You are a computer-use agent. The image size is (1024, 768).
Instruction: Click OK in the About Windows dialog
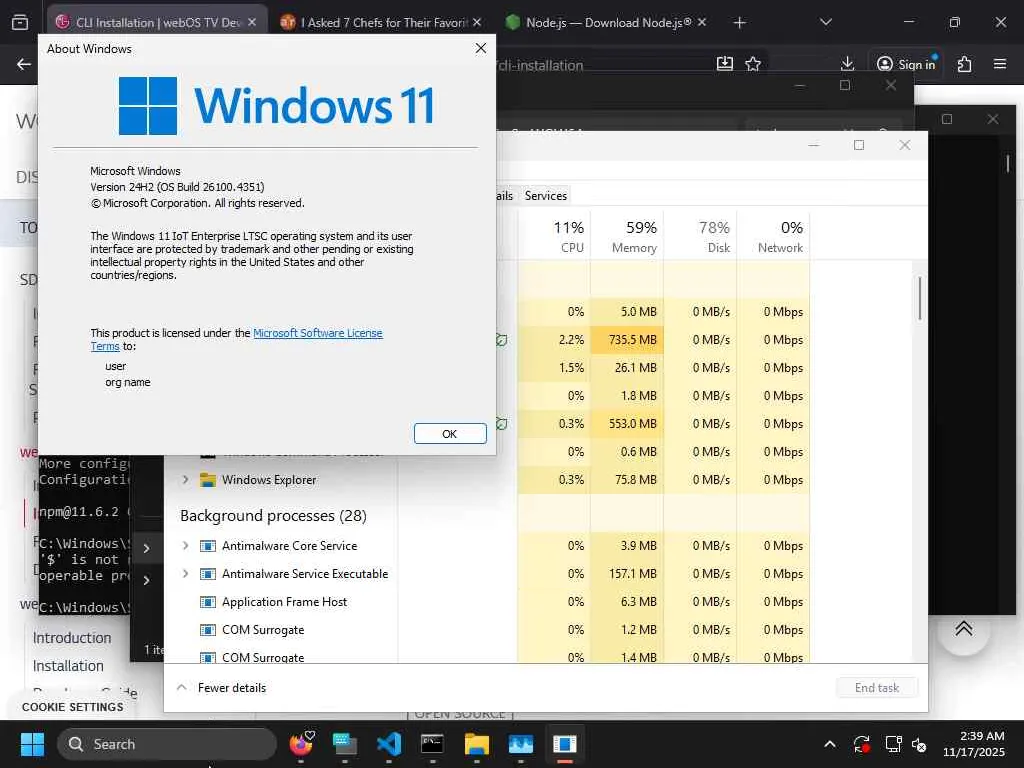(450, 434)
